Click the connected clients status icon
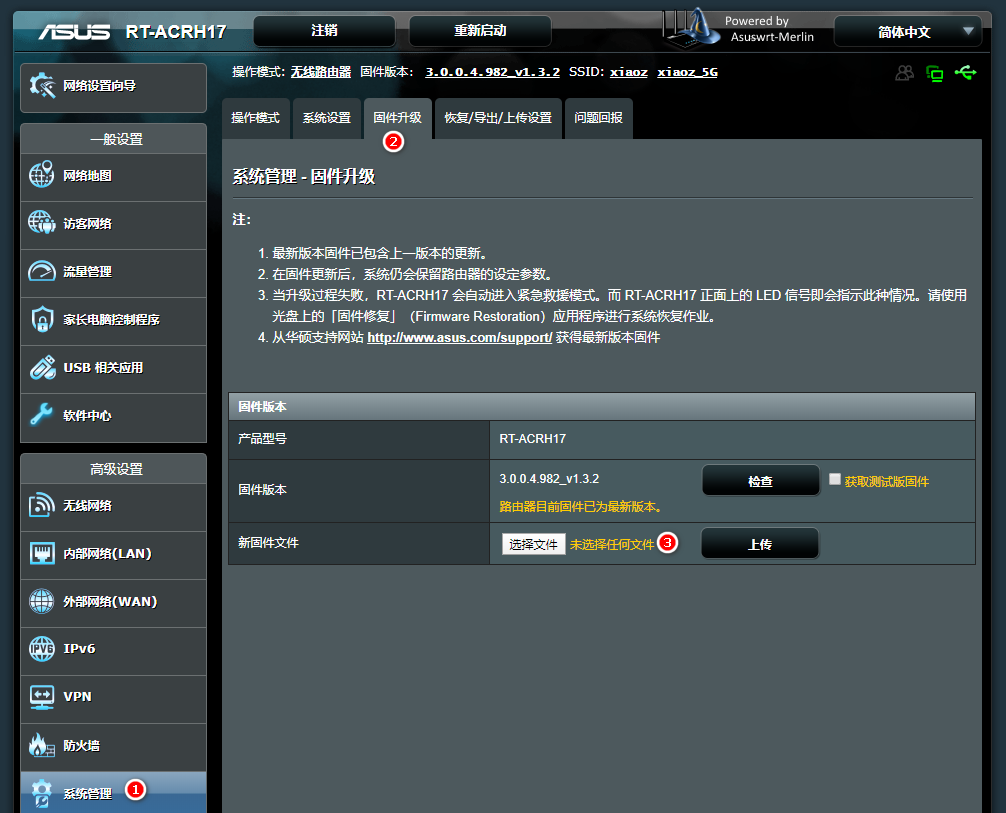The width and height of the screenshot is (1006, 813). coord(905,73)
